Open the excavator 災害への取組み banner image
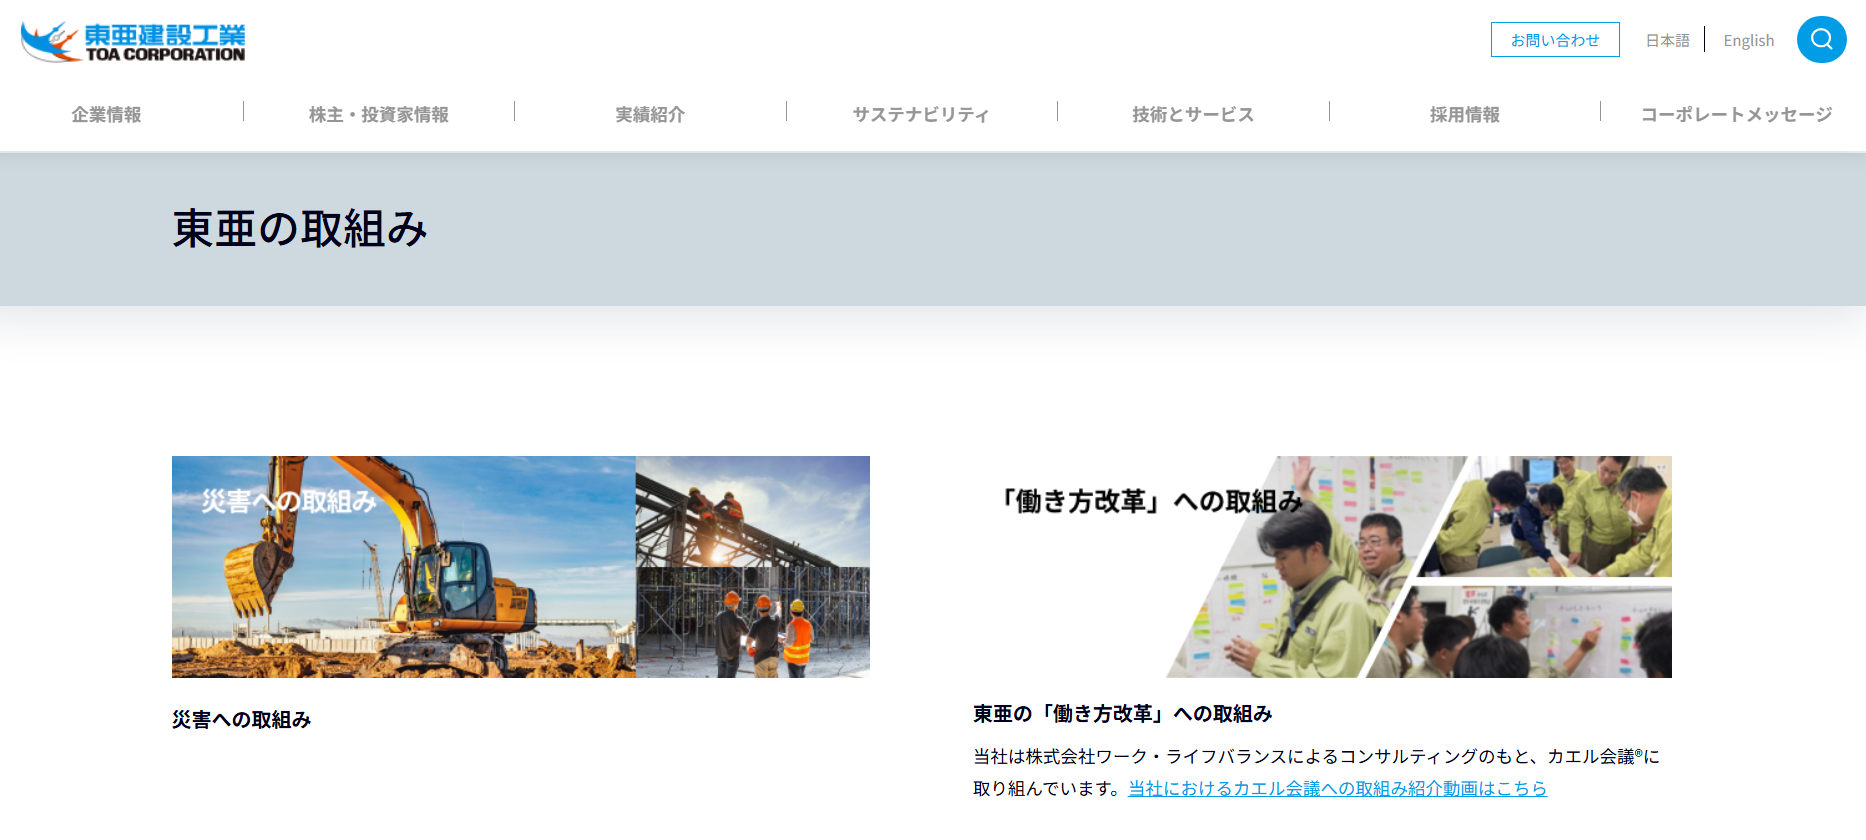The width and height of the screenshot is (1866, 840). pyautogui.click(x=521, y=567)
